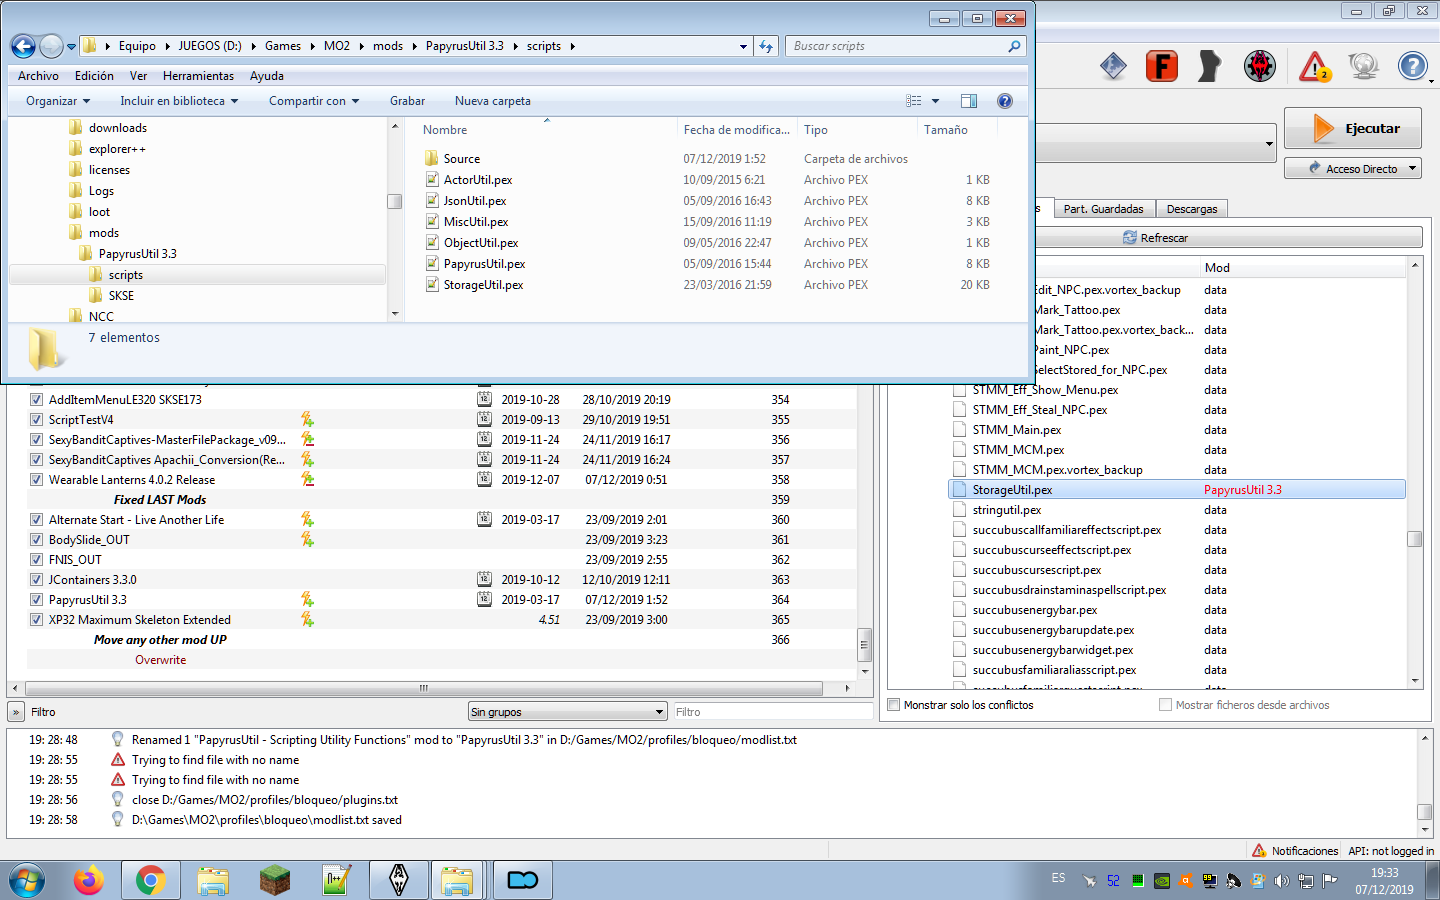Click the data file list vertical scrollbar thumb
The image size is (1440, 900).
click(x=1415, y=539)
